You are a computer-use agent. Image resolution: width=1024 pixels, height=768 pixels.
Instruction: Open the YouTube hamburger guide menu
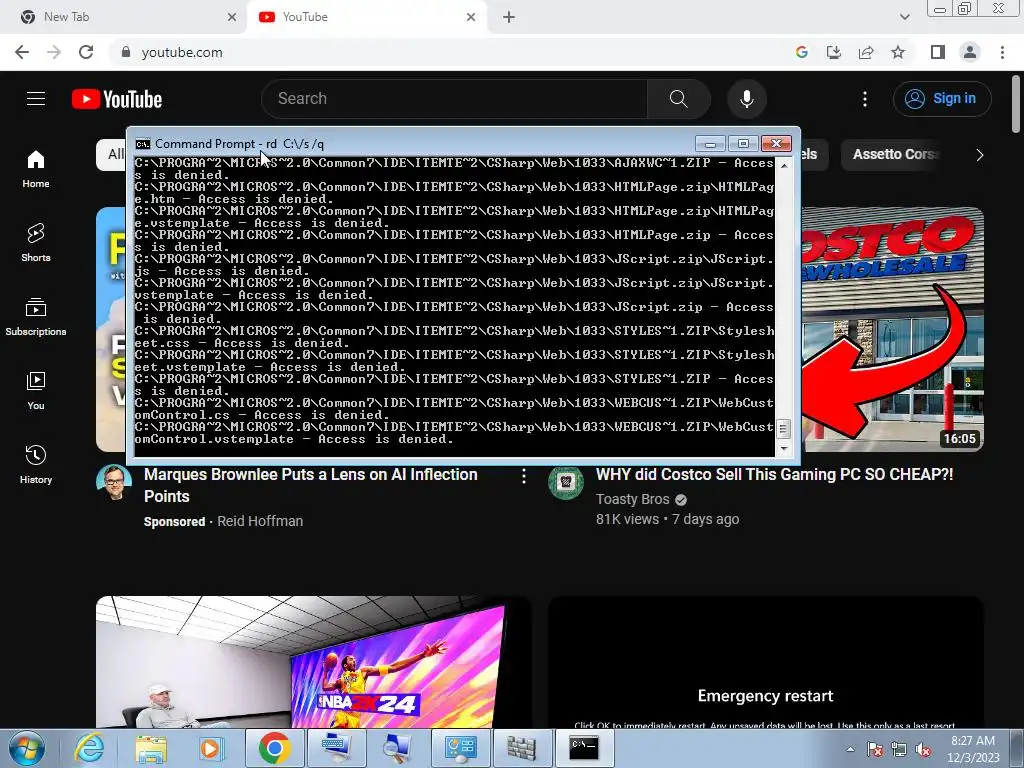[36, 99]
